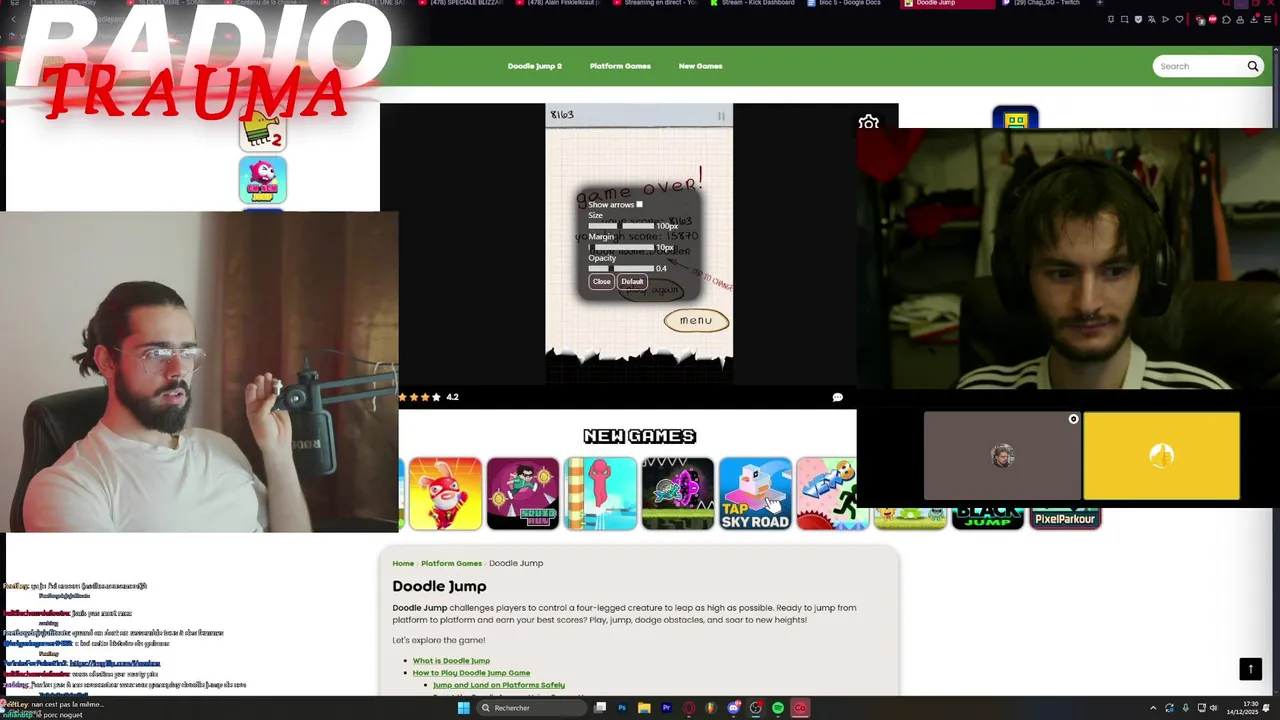
Task: Open Discord from the taskbar
Action: (x=733, y=708)
